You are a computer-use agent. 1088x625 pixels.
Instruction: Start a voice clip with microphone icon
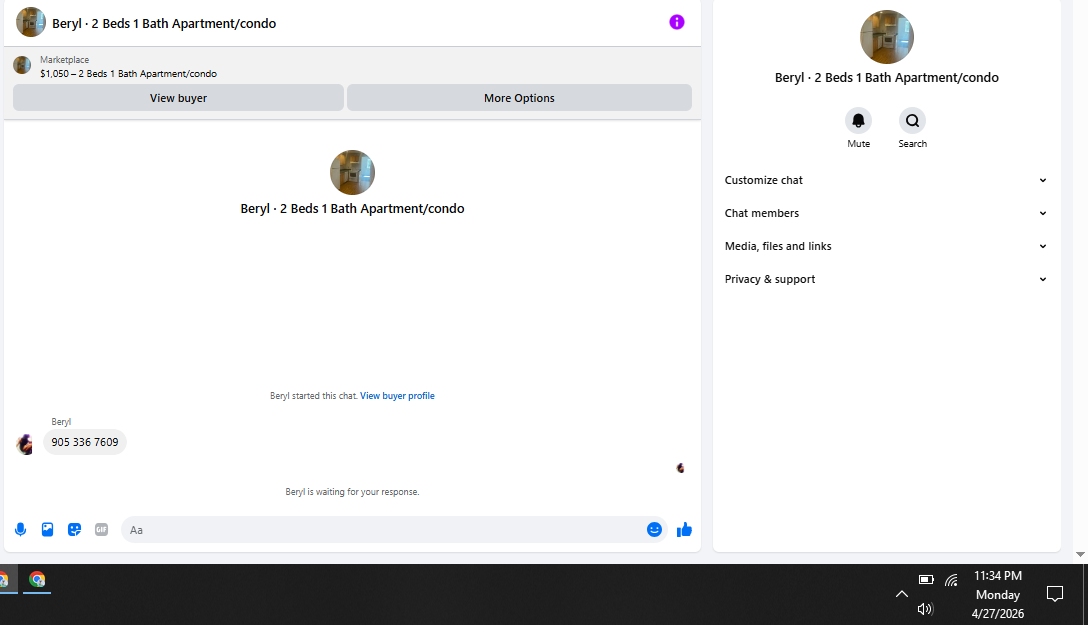(21, 530)
